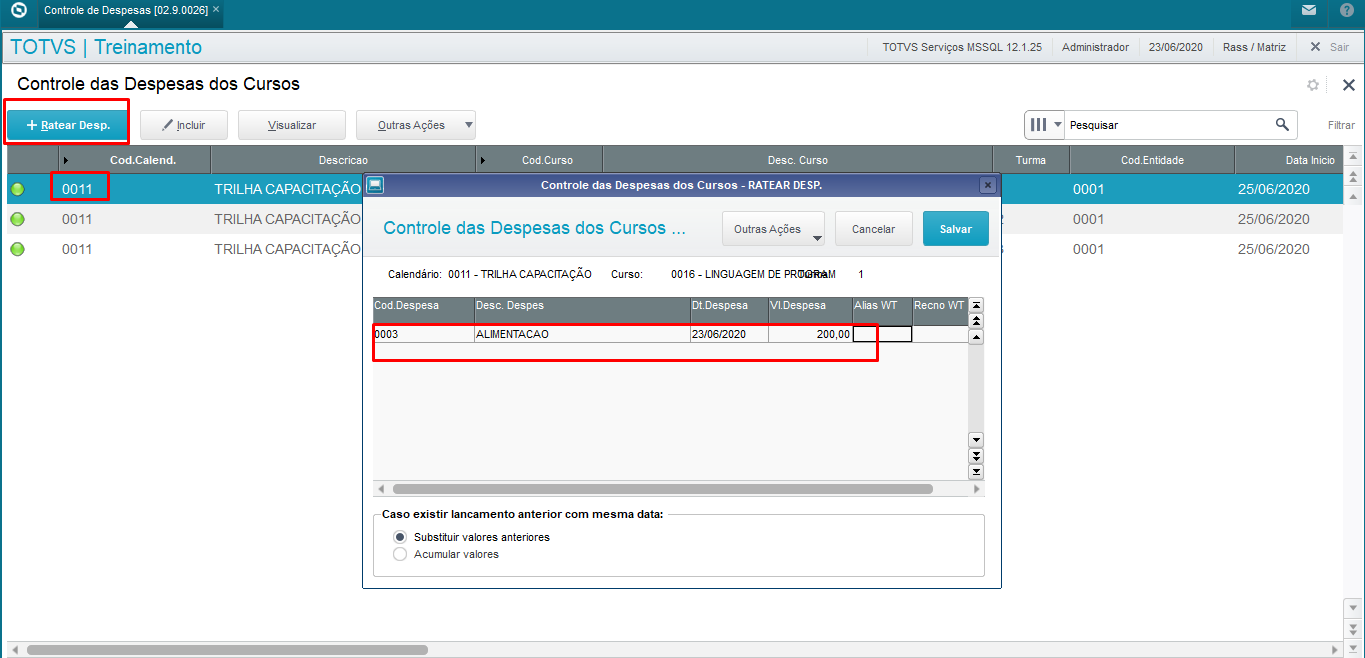Open the help question mark icon
This screenshot has width=1365, height=658.
[1345, 10]
